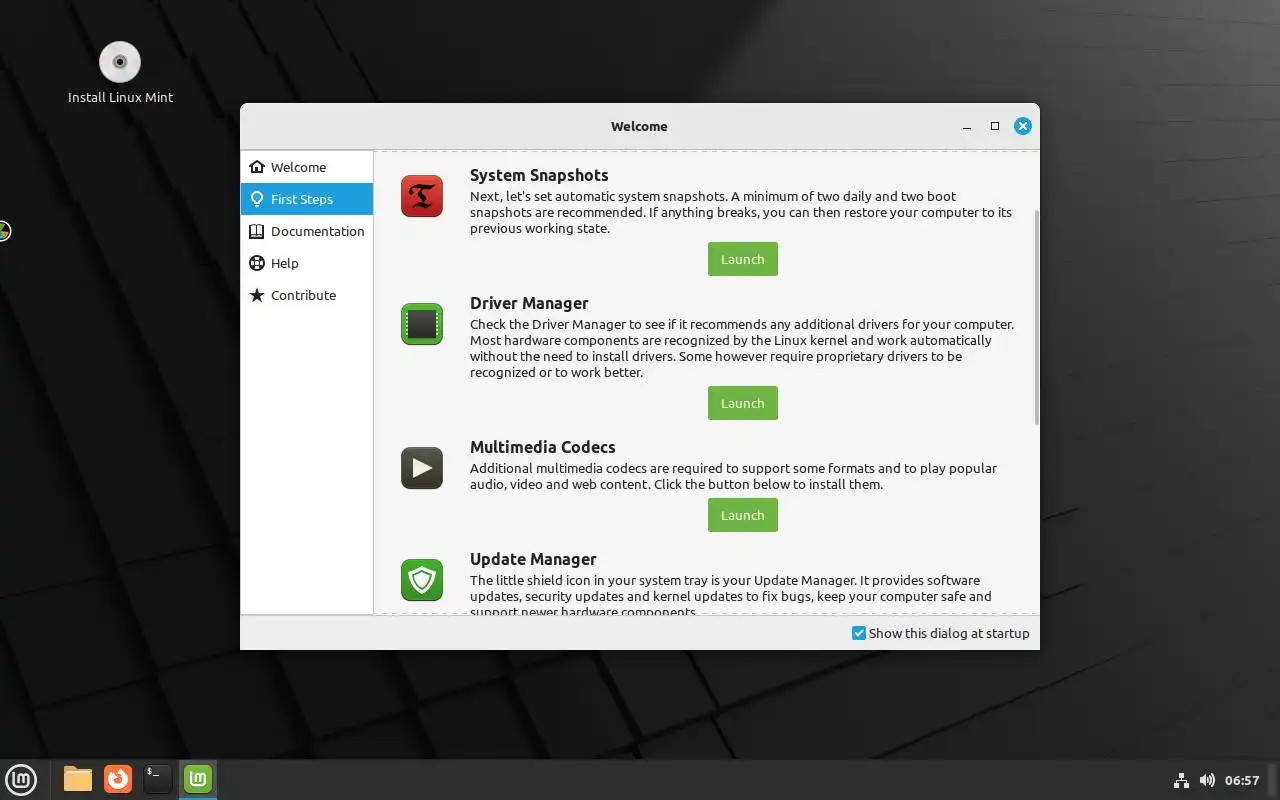Click the Driver Manager heading
The height and width of the screenshot is (800, 1280).
tap(529, 303)
